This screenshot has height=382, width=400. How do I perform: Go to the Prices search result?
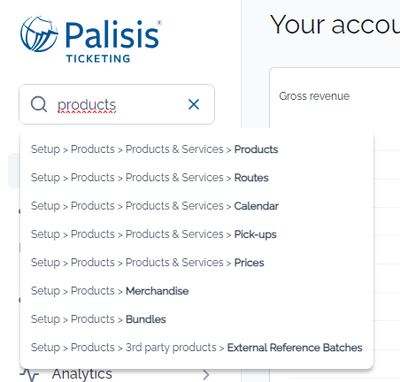197,263
